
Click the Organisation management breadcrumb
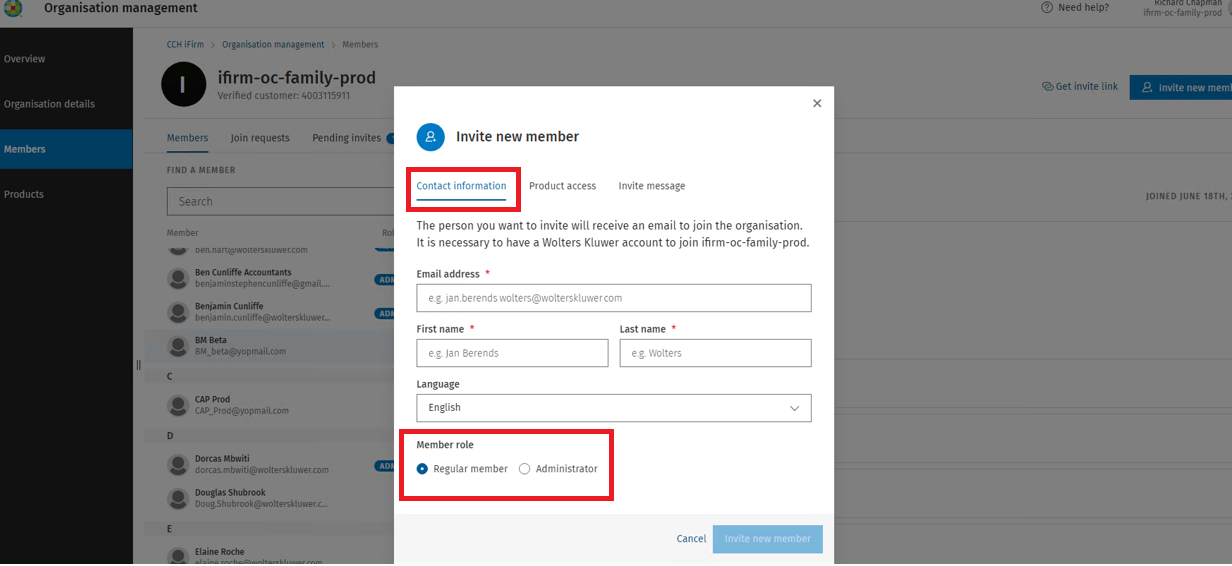coord(273,45)
